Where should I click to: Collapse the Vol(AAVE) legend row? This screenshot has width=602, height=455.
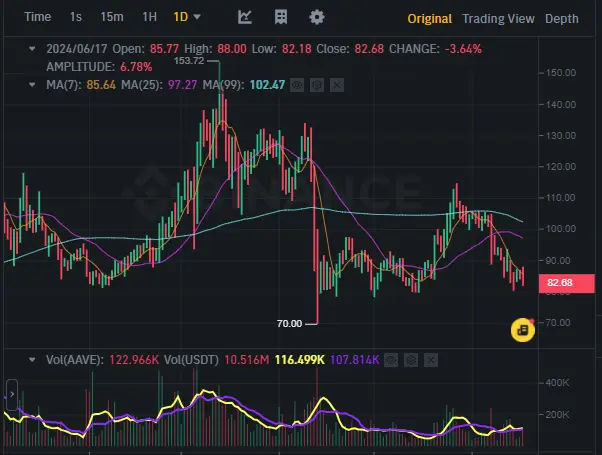(32, 360)
